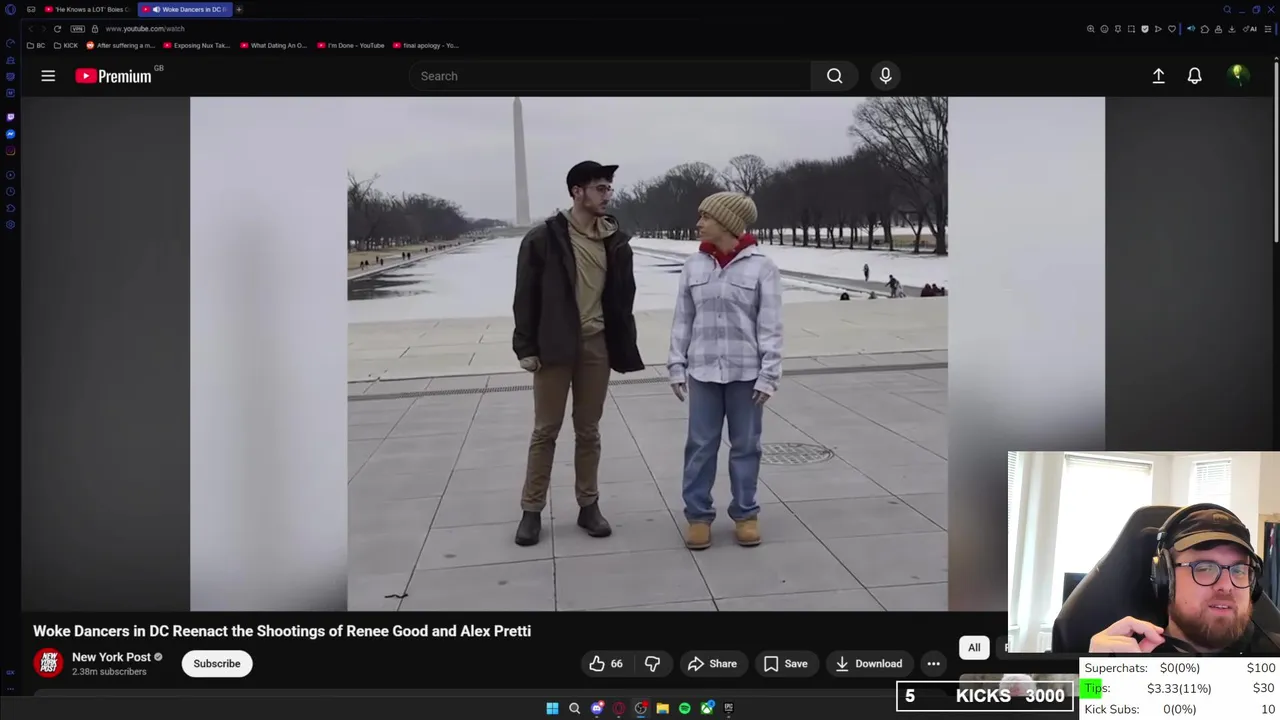Open the 'What Dating An O...' bookmark
The height and width of the screenshot is (720, 1280).
click(x=273, y=45)
